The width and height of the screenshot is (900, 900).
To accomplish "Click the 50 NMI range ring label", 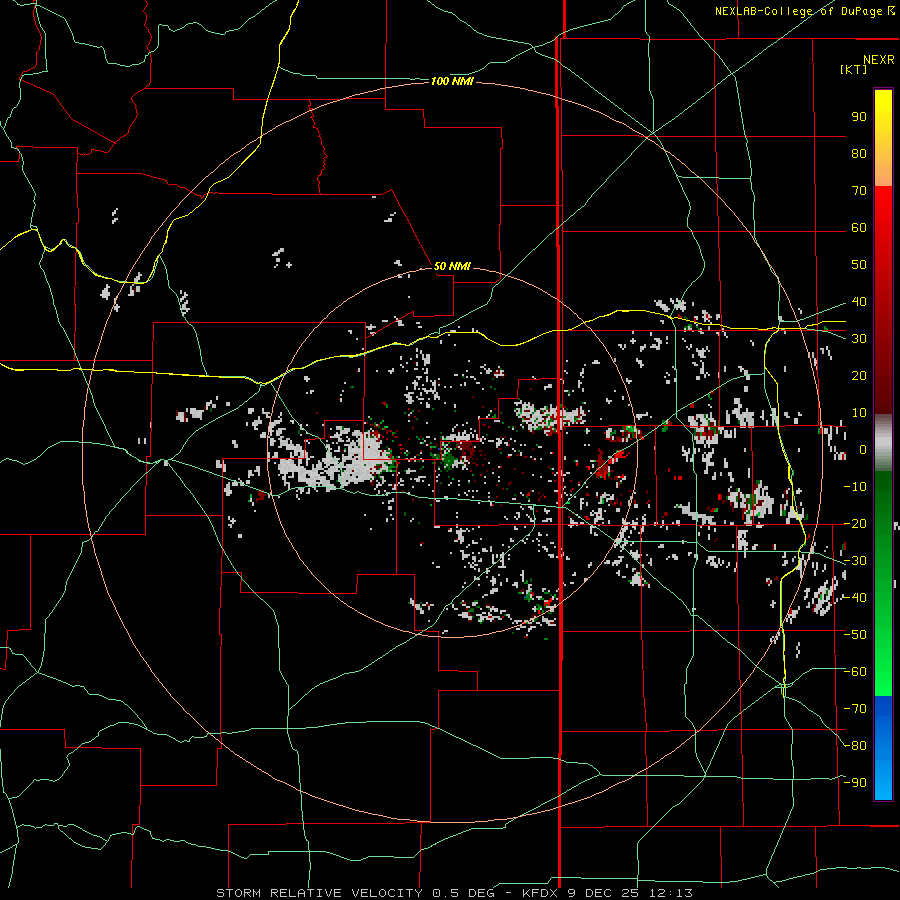I will tap(452, 266).
